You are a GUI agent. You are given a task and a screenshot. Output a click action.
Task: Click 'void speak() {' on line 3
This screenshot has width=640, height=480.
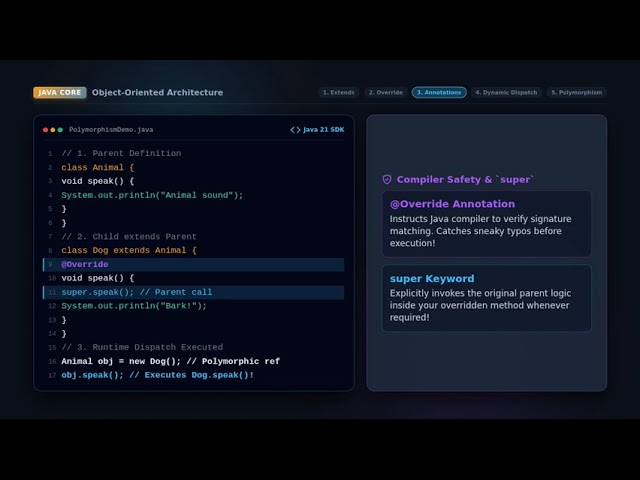pos(98,181)
